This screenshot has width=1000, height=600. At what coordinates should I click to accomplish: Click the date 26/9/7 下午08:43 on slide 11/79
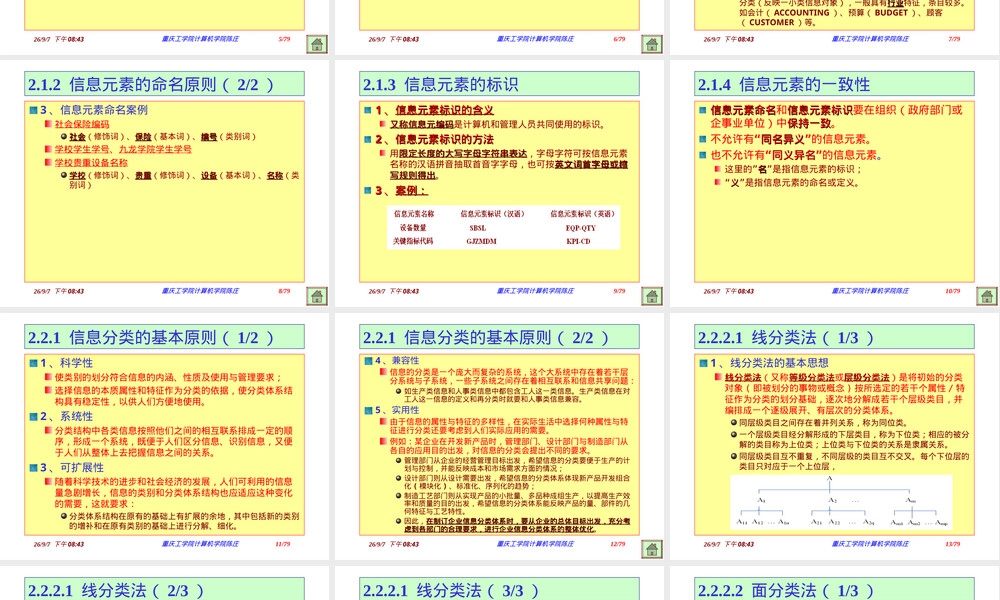click(x=59, y=544)
